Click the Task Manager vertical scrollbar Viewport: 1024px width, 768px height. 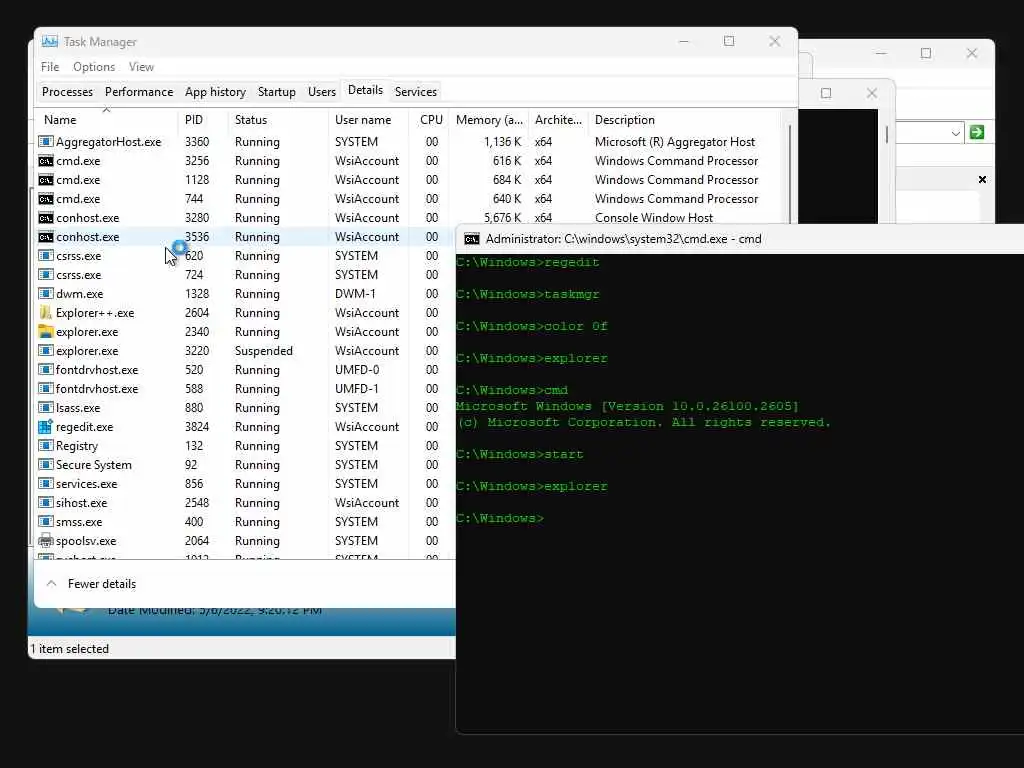click(x=790, y=176)
